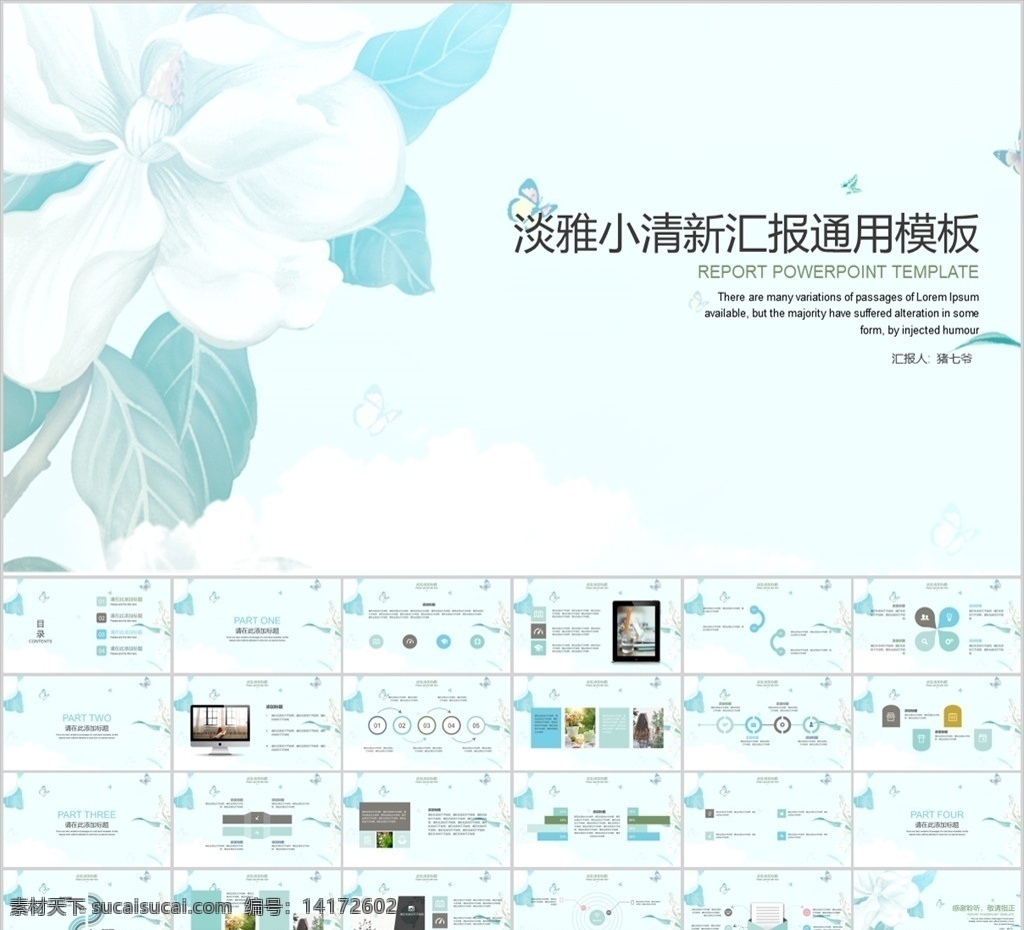Open the PART FOUR section slide thumbnail
1024x930 pixels.
937,819
